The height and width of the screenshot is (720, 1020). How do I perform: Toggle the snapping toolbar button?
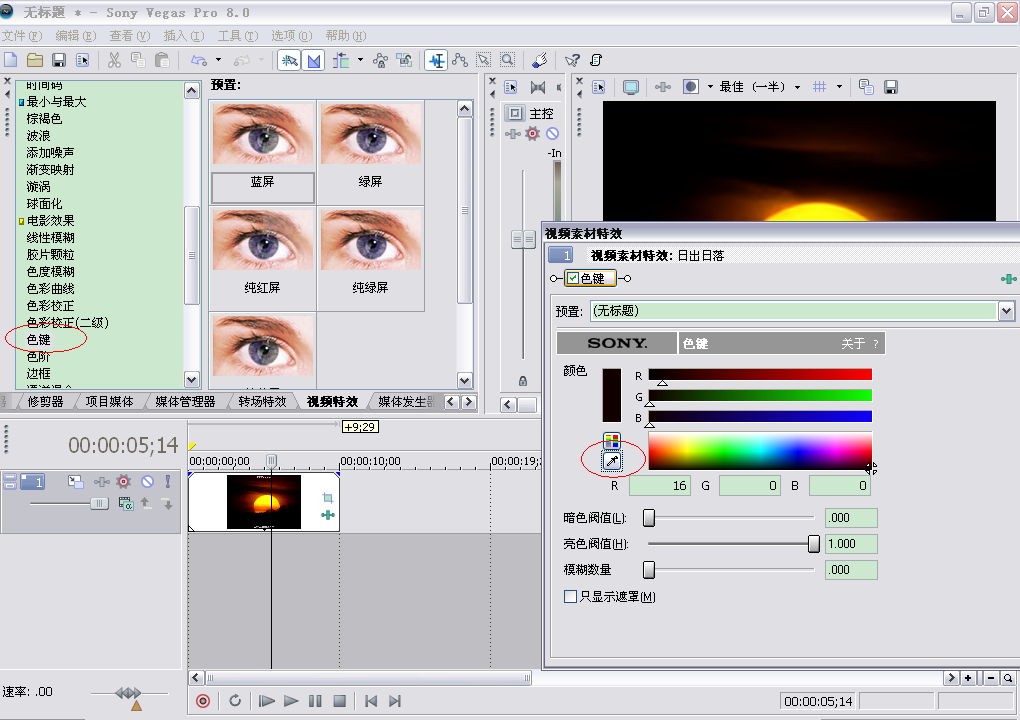[x=289, y=60]
